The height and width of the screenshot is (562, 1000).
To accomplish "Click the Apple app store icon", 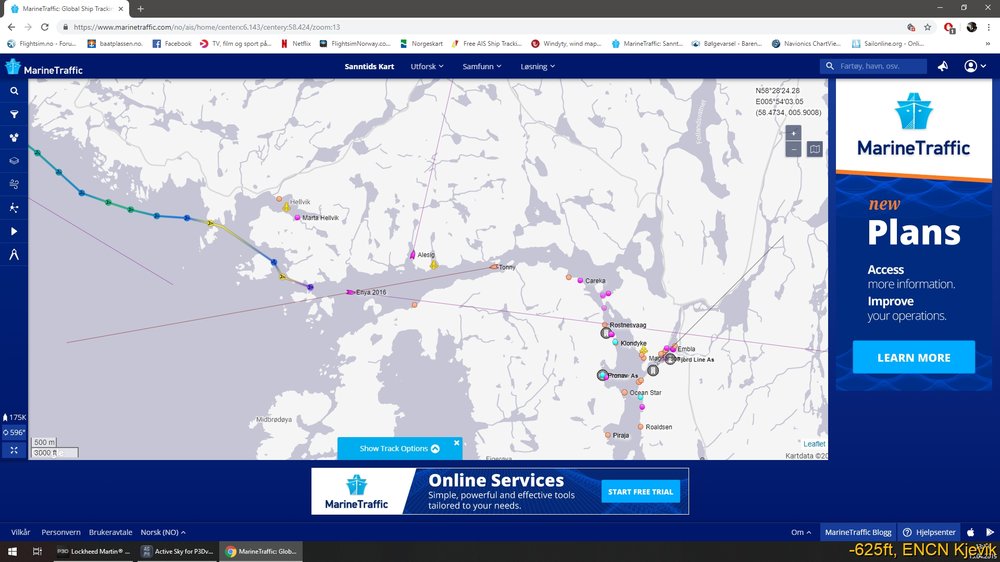I will [971, 532].
